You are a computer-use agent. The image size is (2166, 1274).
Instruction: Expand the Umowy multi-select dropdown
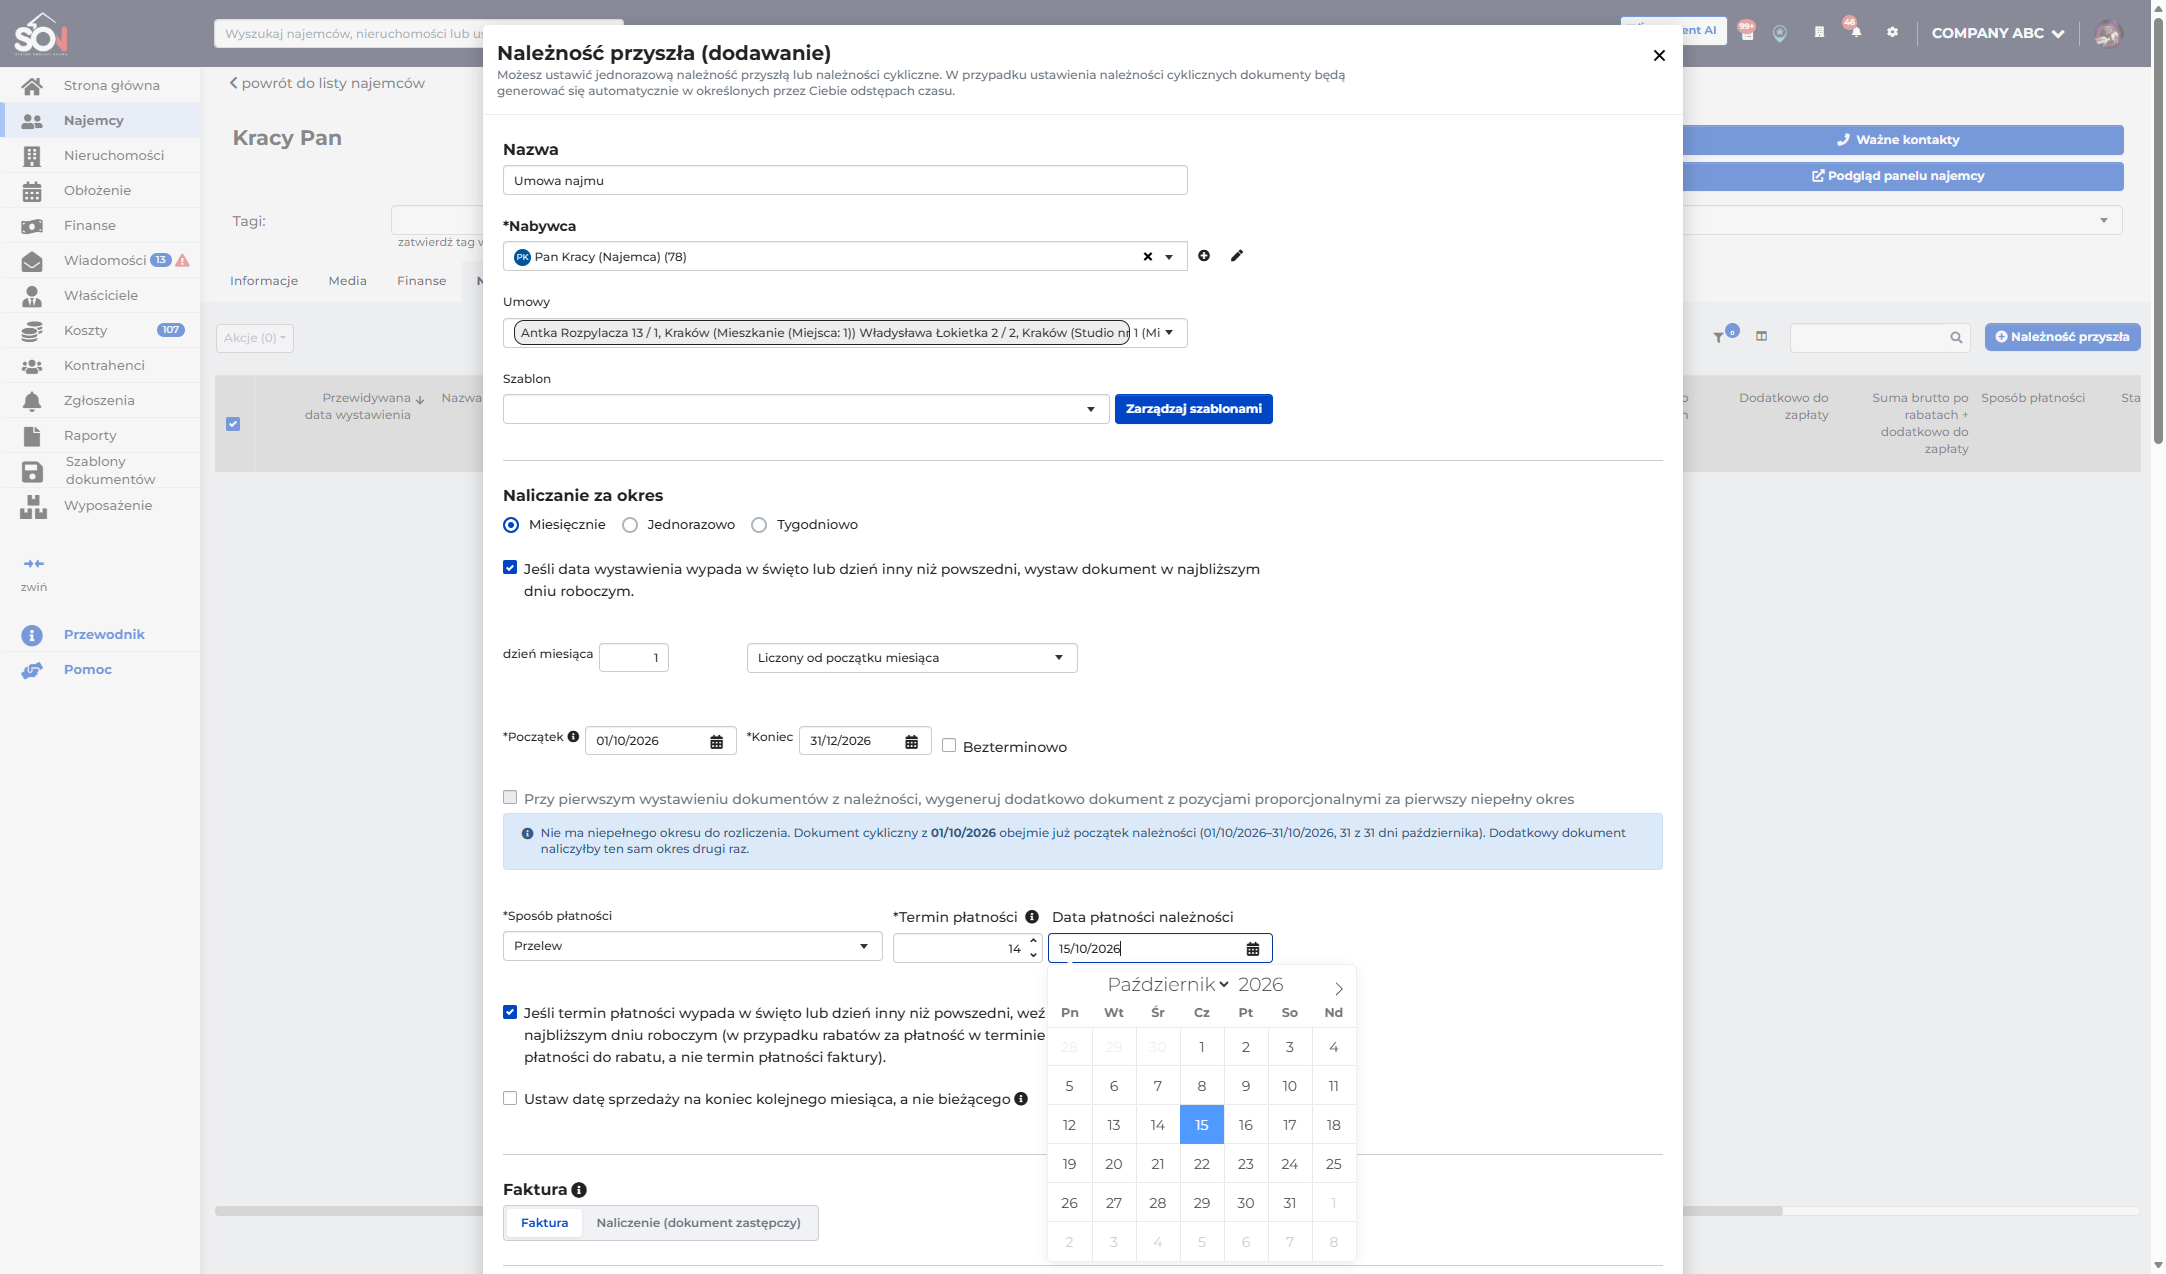click(x=1169, y=333)
